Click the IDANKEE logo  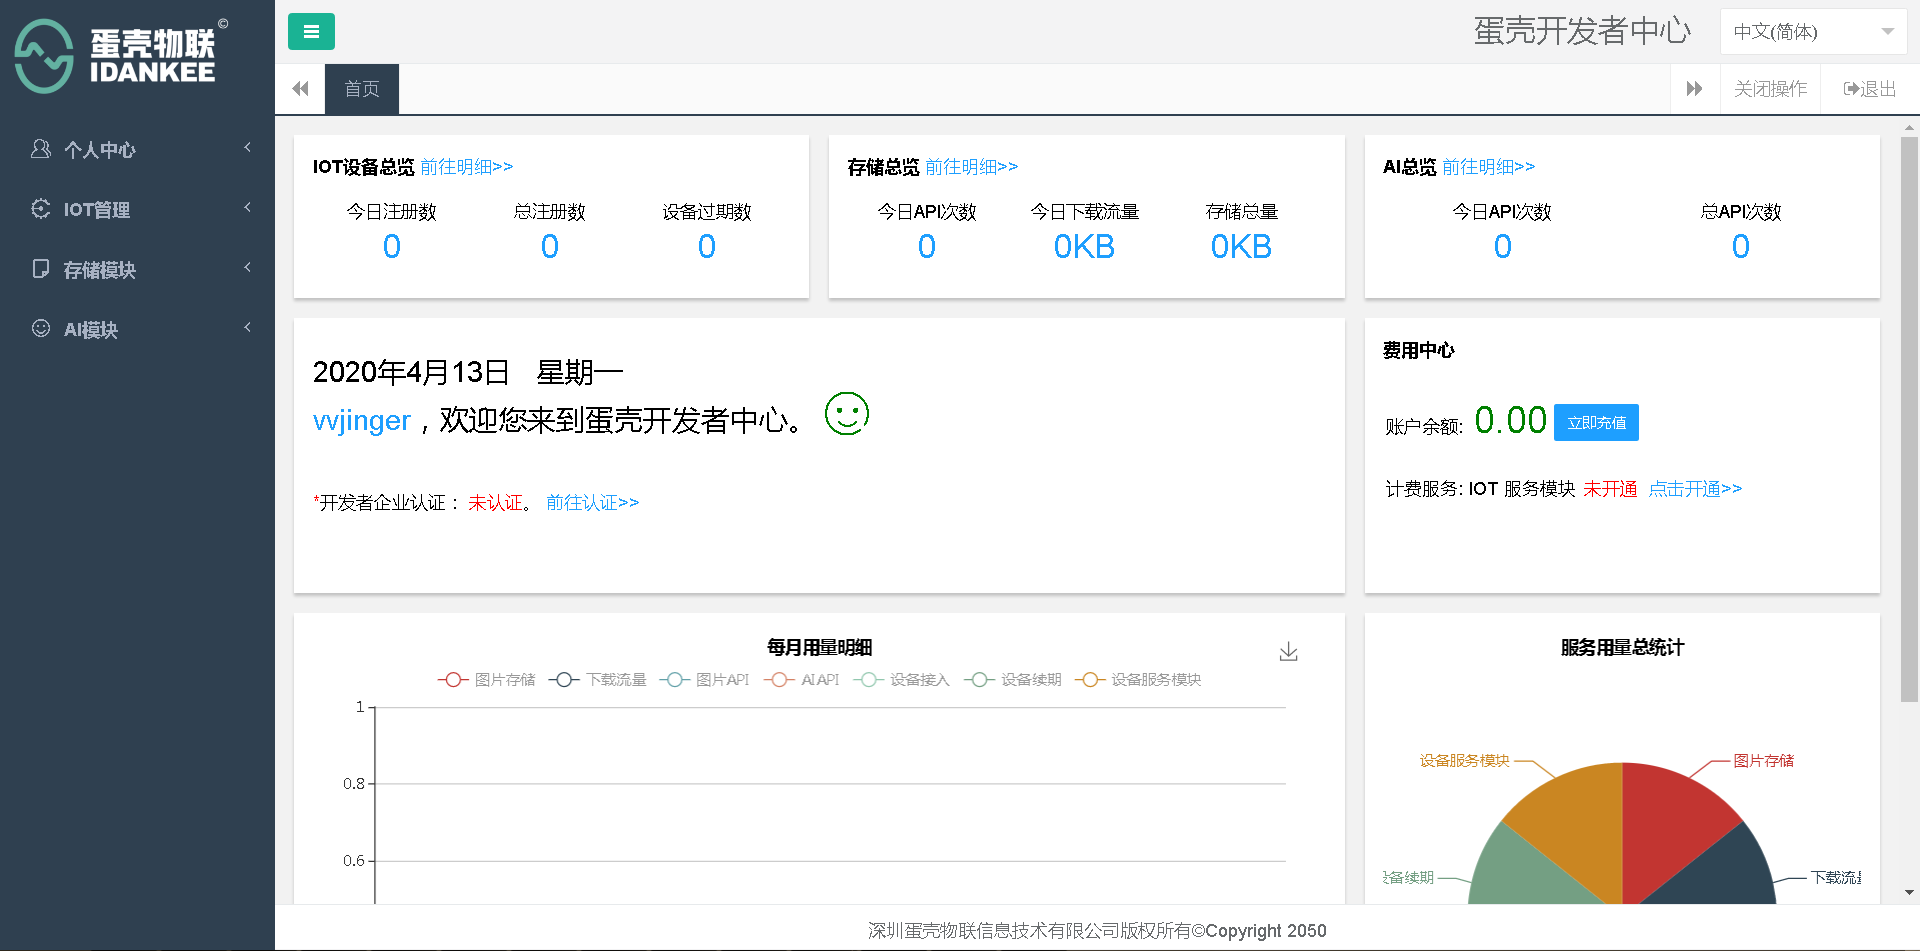(x=120, y=56)
